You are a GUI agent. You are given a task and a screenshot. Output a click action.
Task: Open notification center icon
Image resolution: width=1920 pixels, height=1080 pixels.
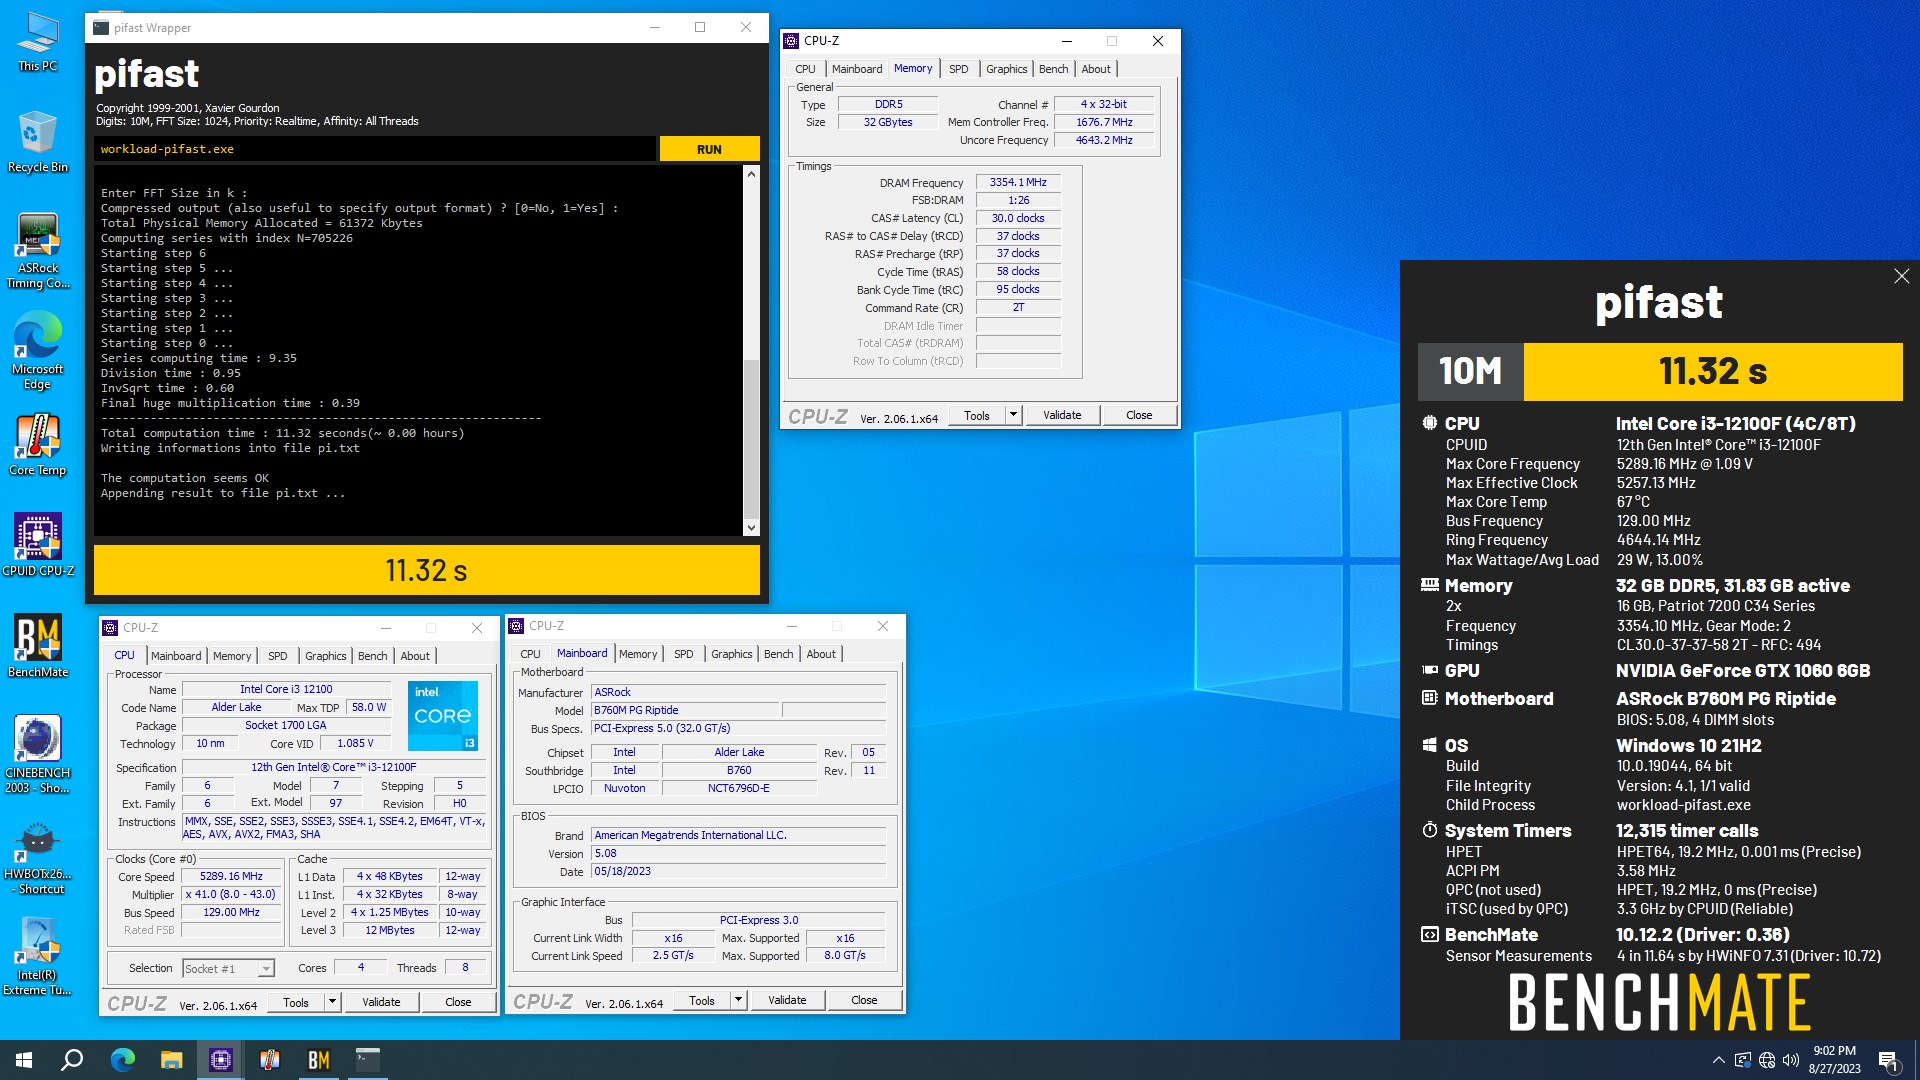coord(1888,1060)
